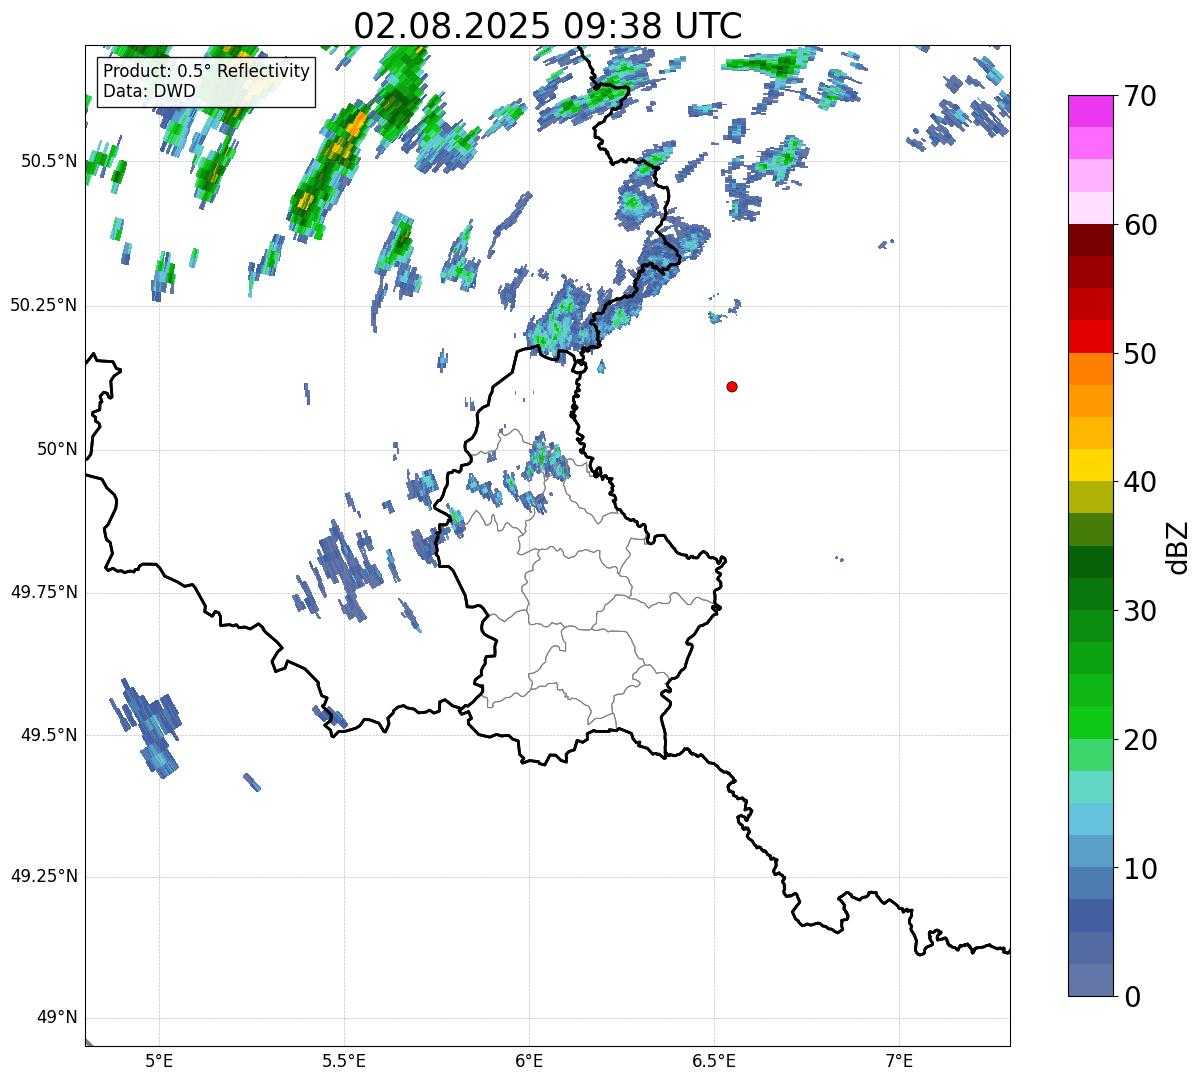Click the 30 colorbar tick label

click(x=1139, y=611)
